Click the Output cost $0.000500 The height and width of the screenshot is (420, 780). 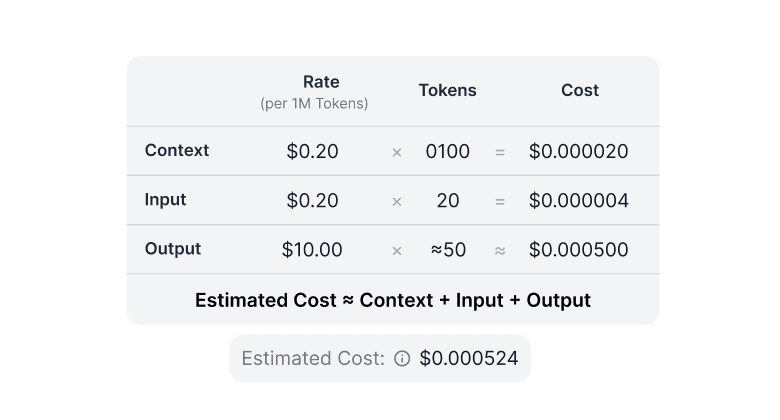(579, 250)
